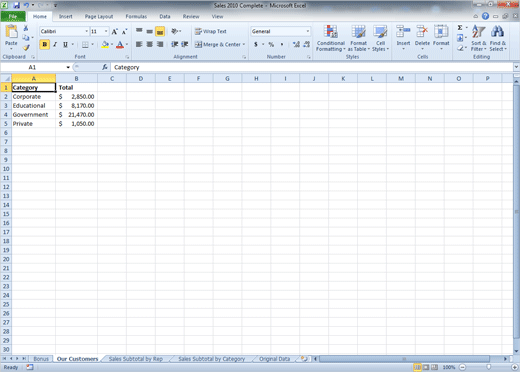Open Sort & Filter
Screen dimensions: 520x372
point(479,38)
